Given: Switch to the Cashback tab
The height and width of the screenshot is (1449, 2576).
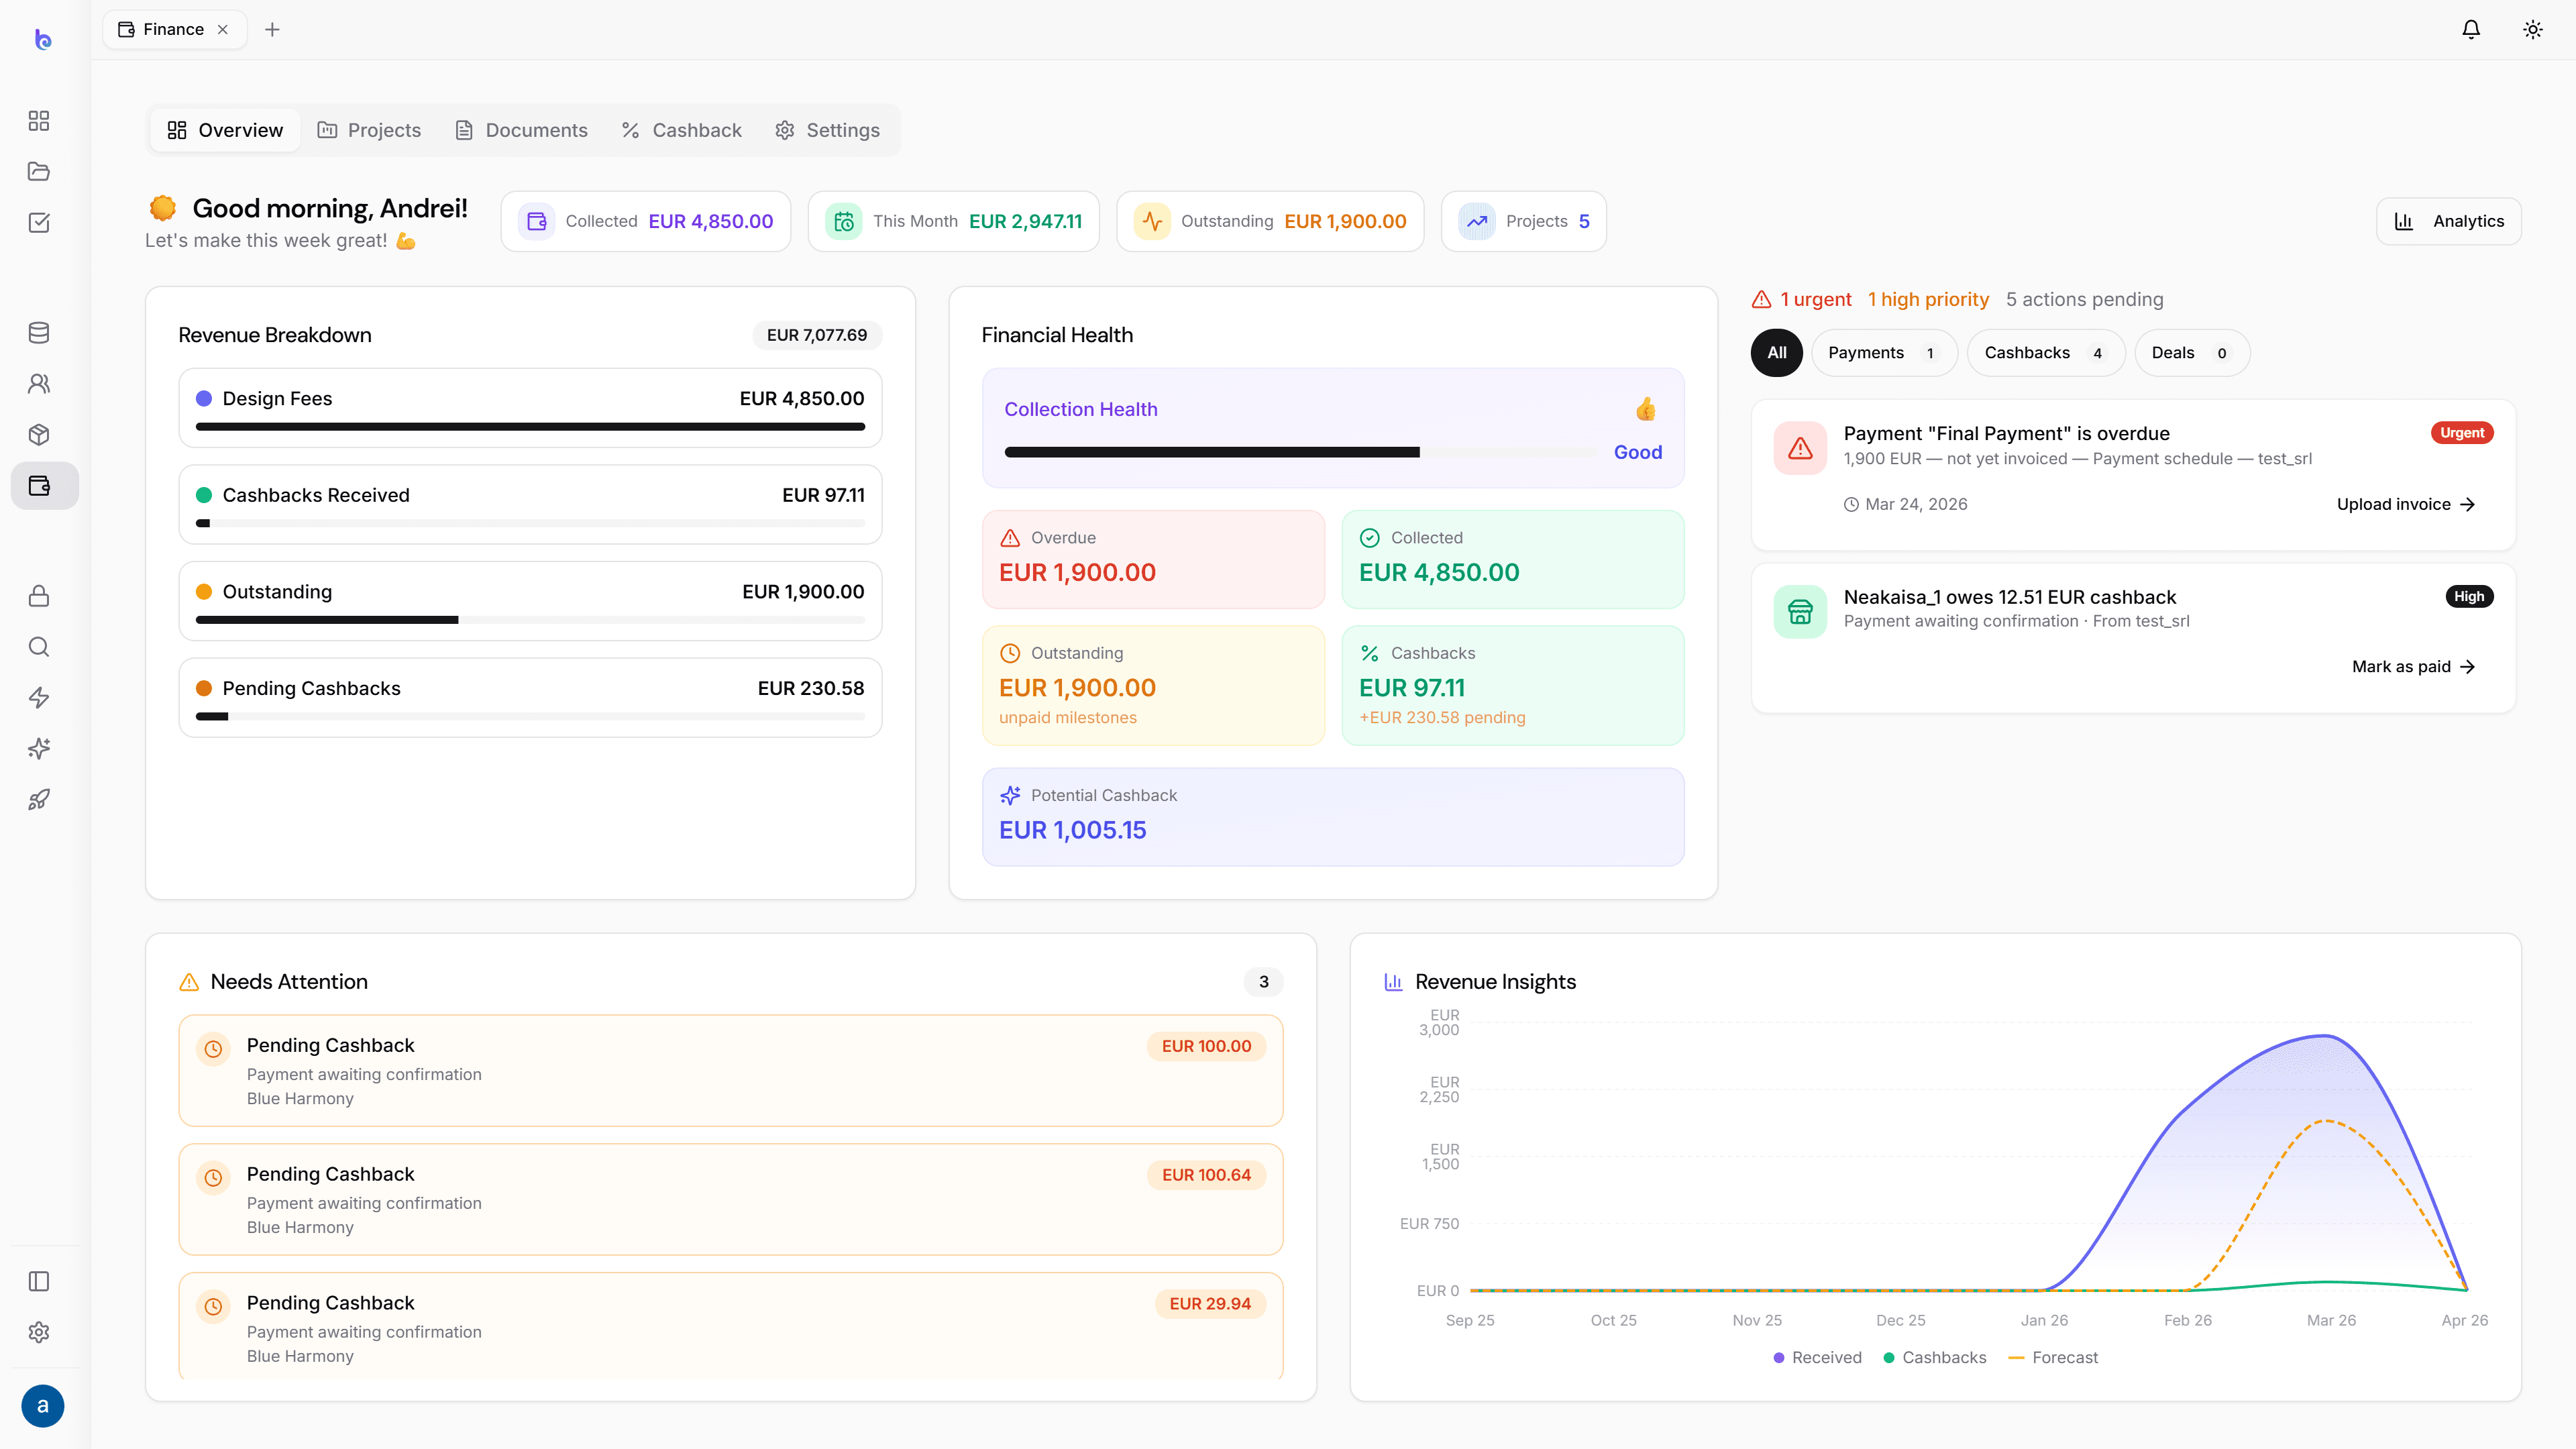Looking at the screenshot, I should pyautogui.click(x=681, y=130).
